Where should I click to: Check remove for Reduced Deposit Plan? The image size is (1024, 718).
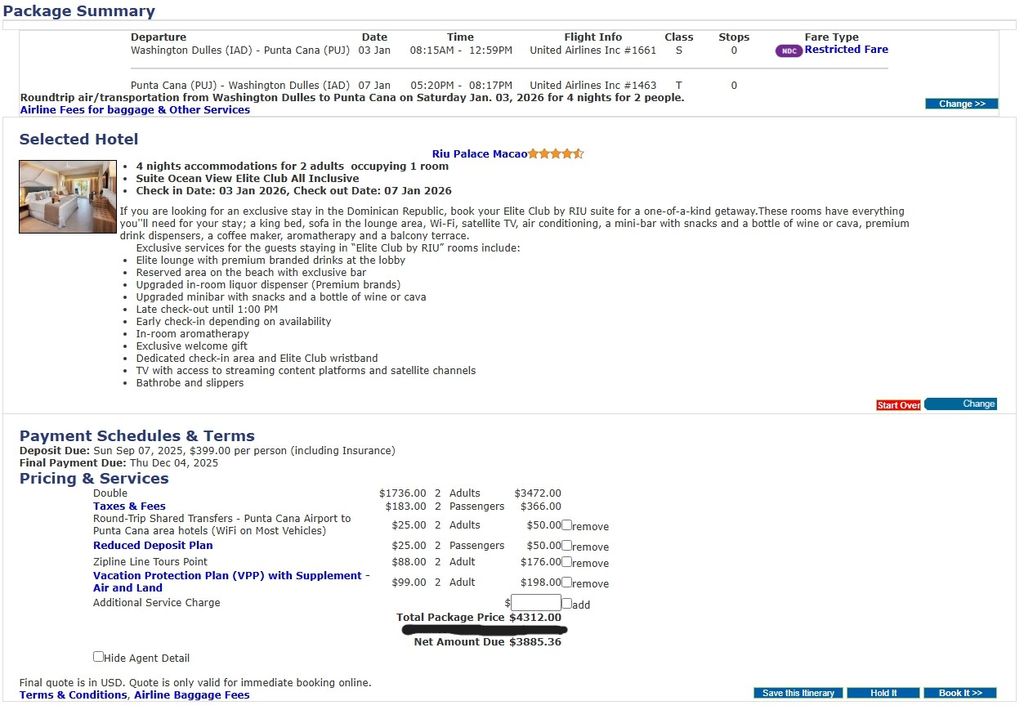[x=567, y=546]
